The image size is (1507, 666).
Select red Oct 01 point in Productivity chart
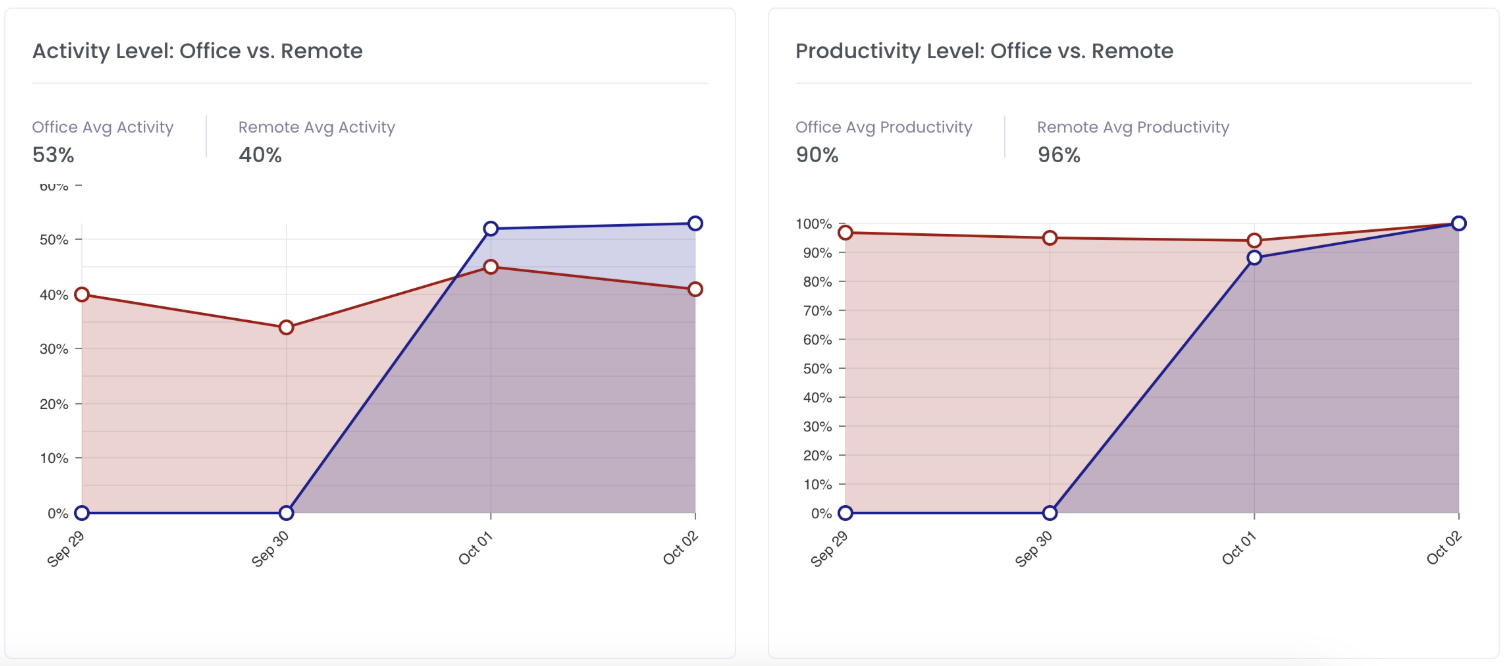tap(1254, 241)
